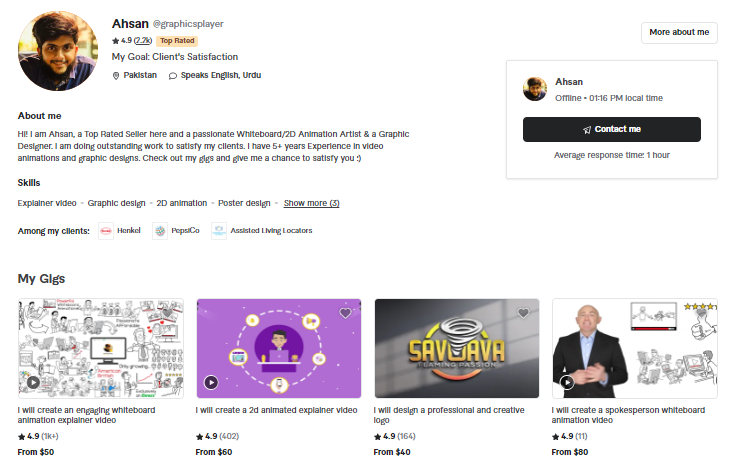This screenshot has height=459, width=739.
Task: Play the 2d animated explainer gig video
Action: coord(211,382)
